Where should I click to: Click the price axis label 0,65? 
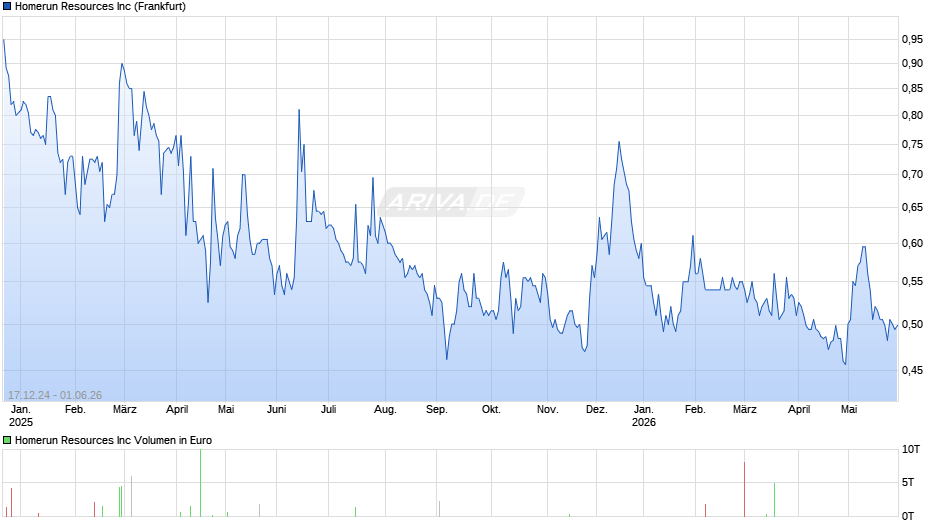[912, 208]
